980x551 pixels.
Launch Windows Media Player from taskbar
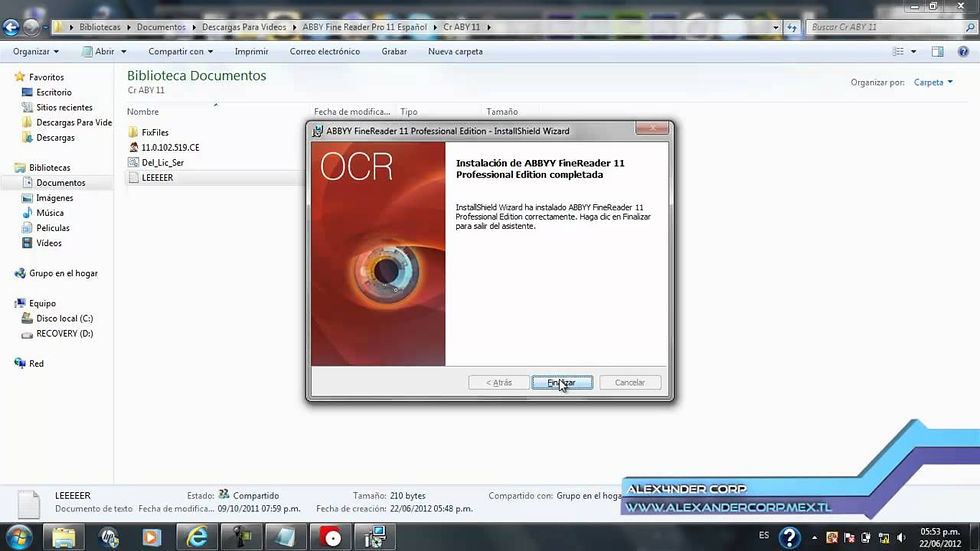152,537
